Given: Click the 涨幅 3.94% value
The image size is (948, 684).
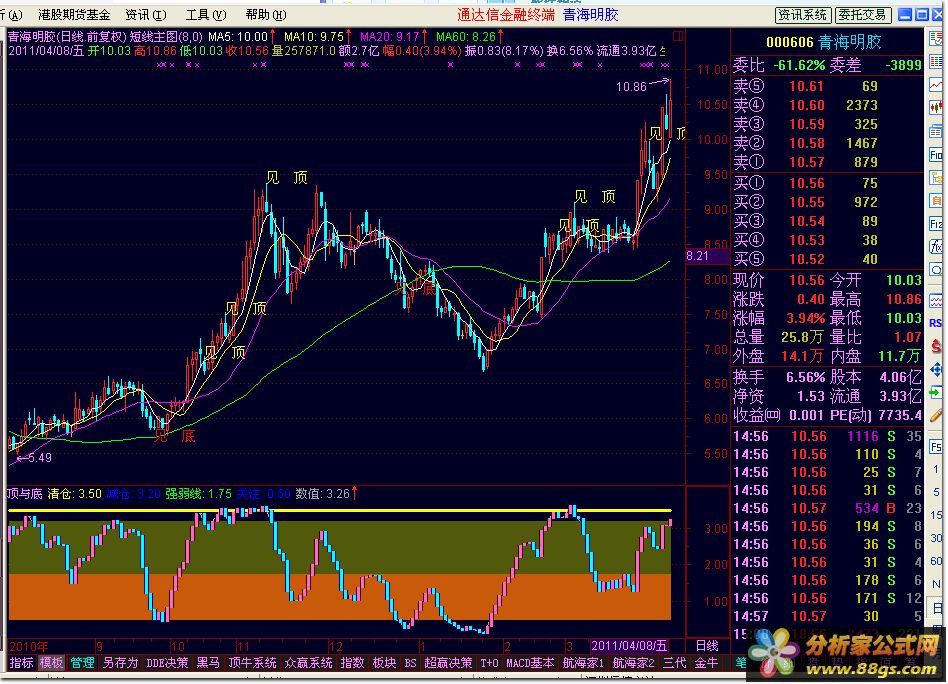Looking at the screenshot, I should (x=805, y=319).
